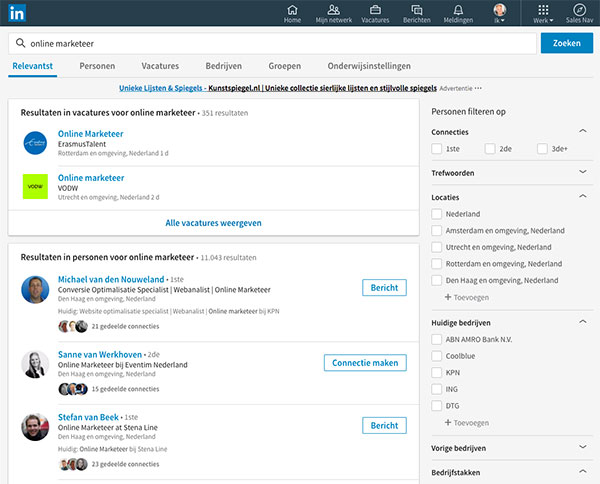The height and width of the screenshot is (484, 600).
Task: Open the ad options three-dot menu
Action: coord(478,88)
